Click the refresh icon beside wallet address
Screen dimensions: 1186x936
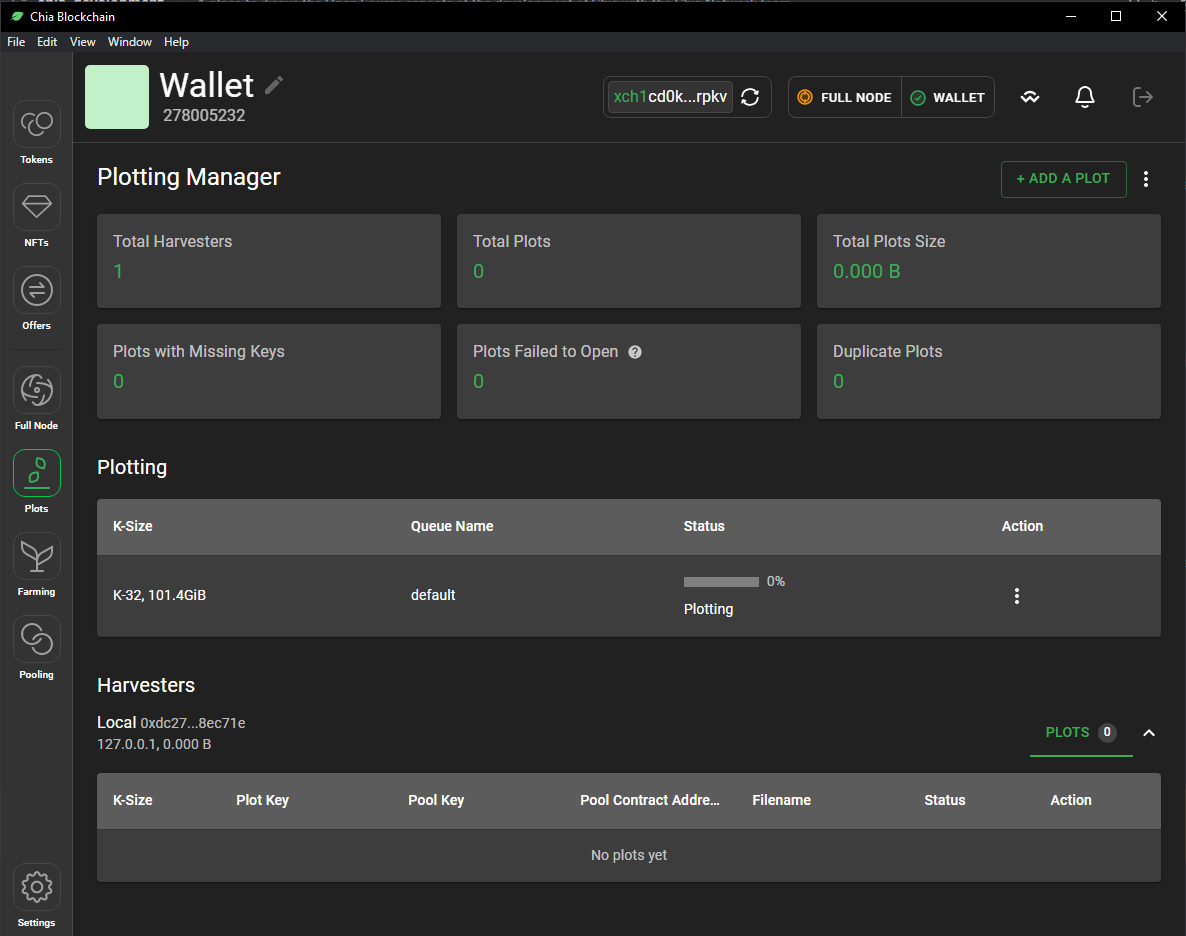750,97
